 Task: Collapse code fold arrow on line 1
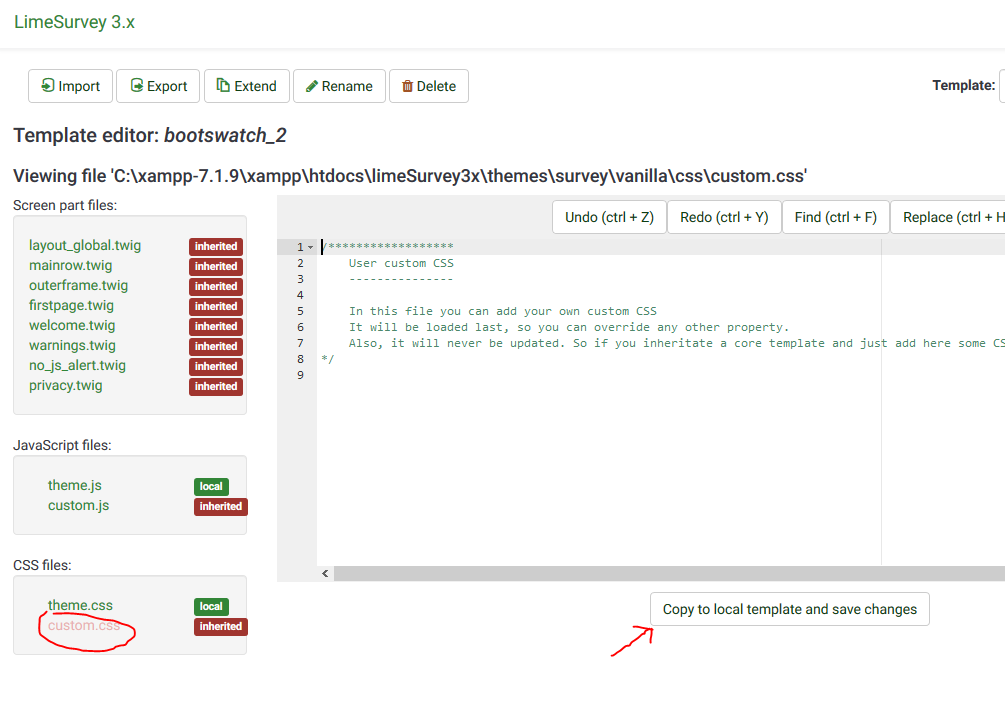[x=310, y=247]
